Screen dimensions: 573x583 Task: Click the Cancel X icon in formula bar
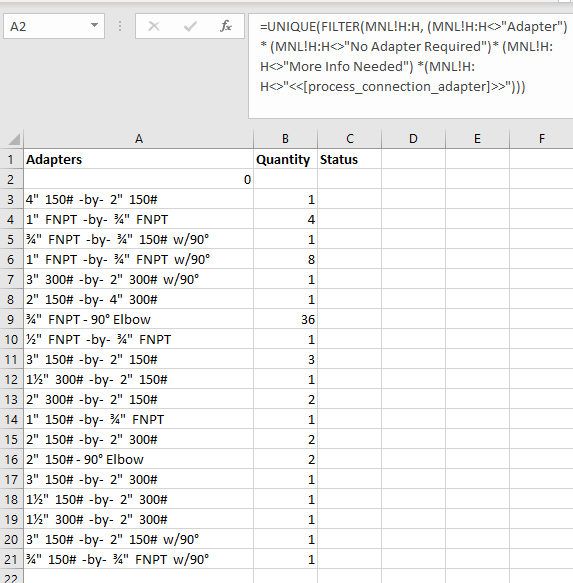154,26
